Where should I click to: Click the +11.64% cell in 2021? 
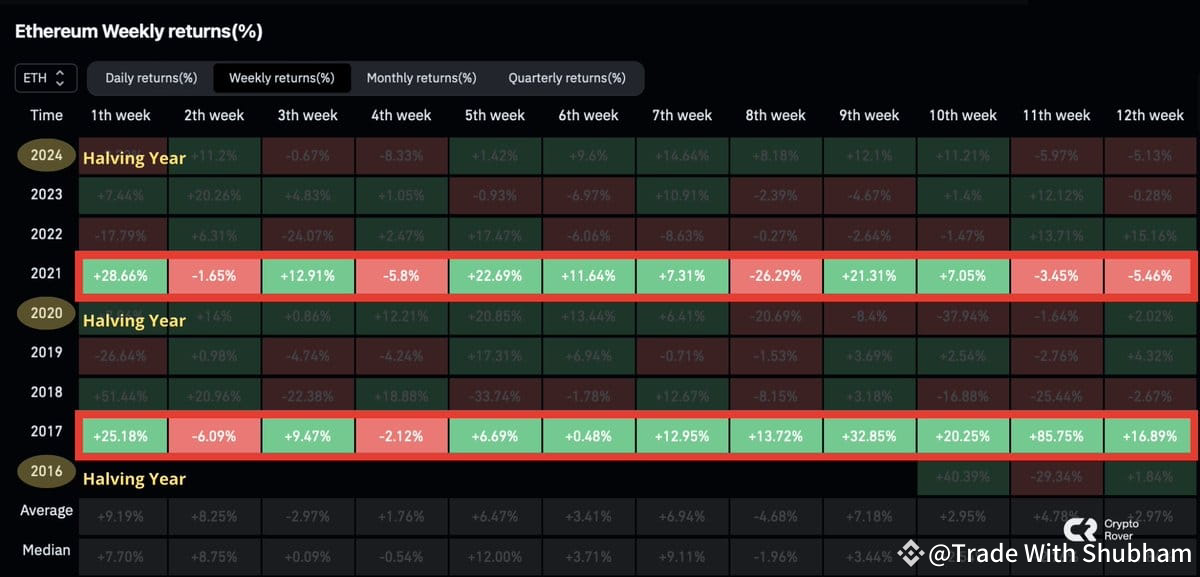click(588, 275)
